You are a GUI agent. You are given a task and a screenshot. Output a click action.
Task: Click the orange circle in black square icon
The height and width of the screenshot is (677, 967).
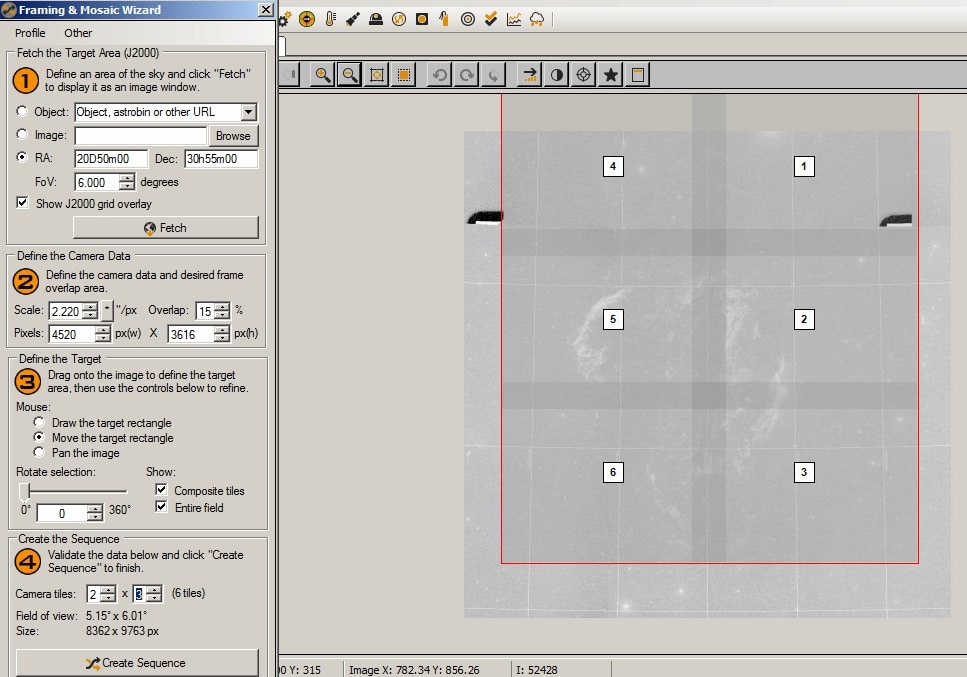point(422,19)
